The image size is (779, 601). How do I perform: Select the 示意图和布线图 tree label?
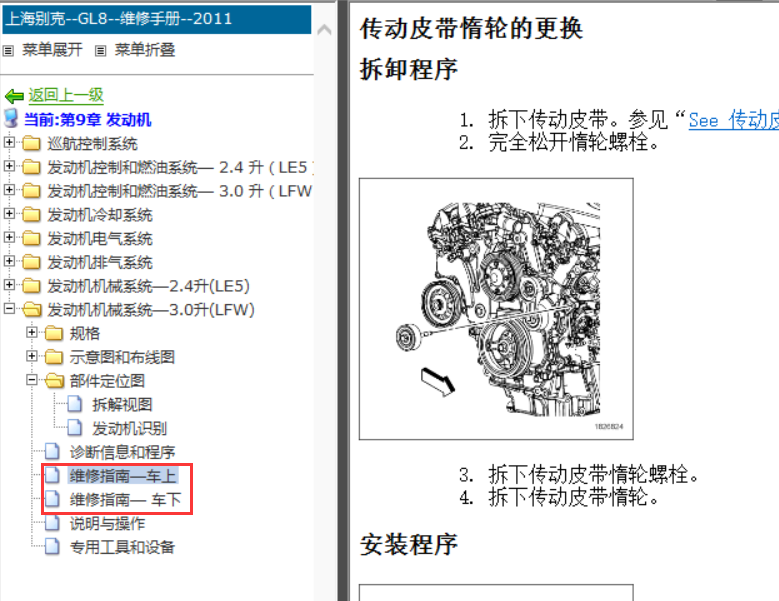(122, 358)
